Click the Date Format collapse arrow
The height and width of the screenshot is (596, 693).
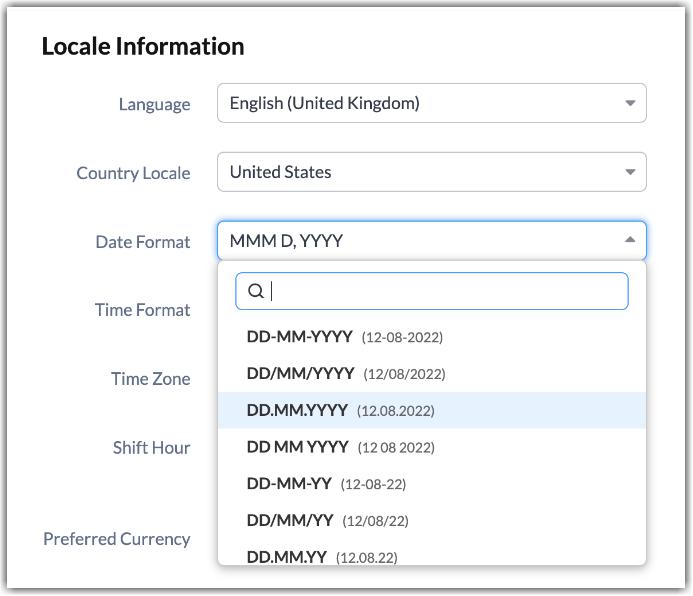coord(630,240)
